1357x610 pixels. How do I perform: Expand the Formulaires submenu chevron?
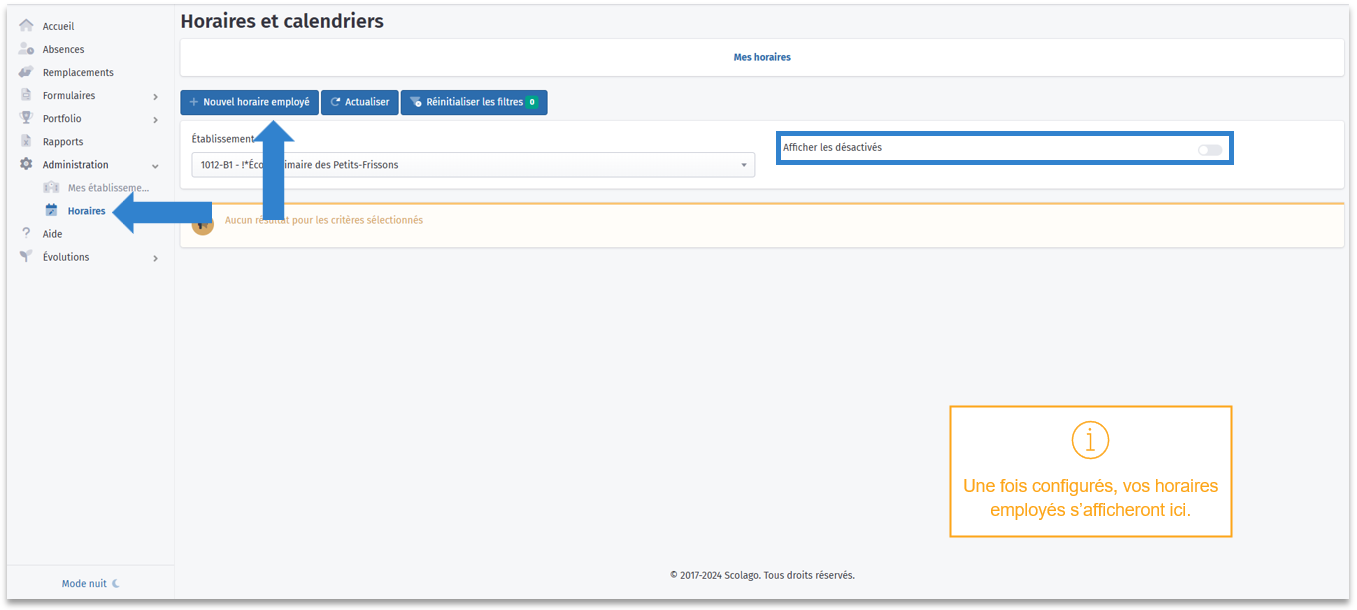(x=155, y=97)
